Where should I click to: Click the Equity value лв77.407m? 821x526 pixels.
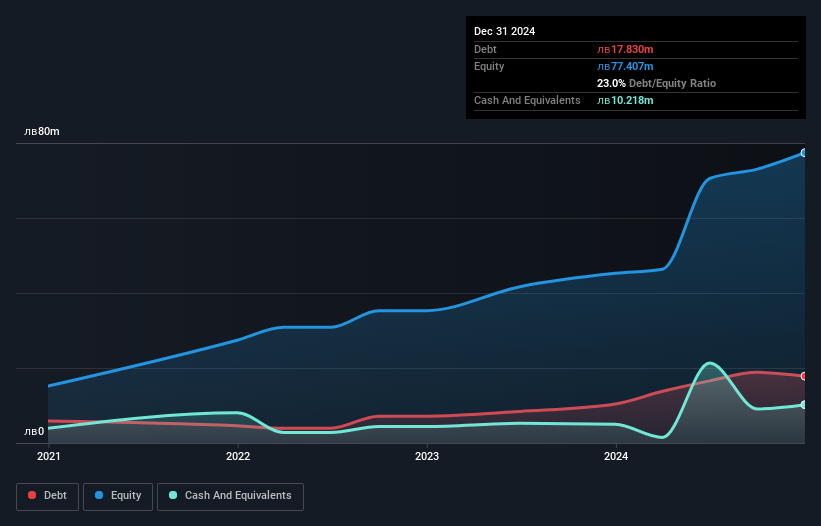[625, 66]
